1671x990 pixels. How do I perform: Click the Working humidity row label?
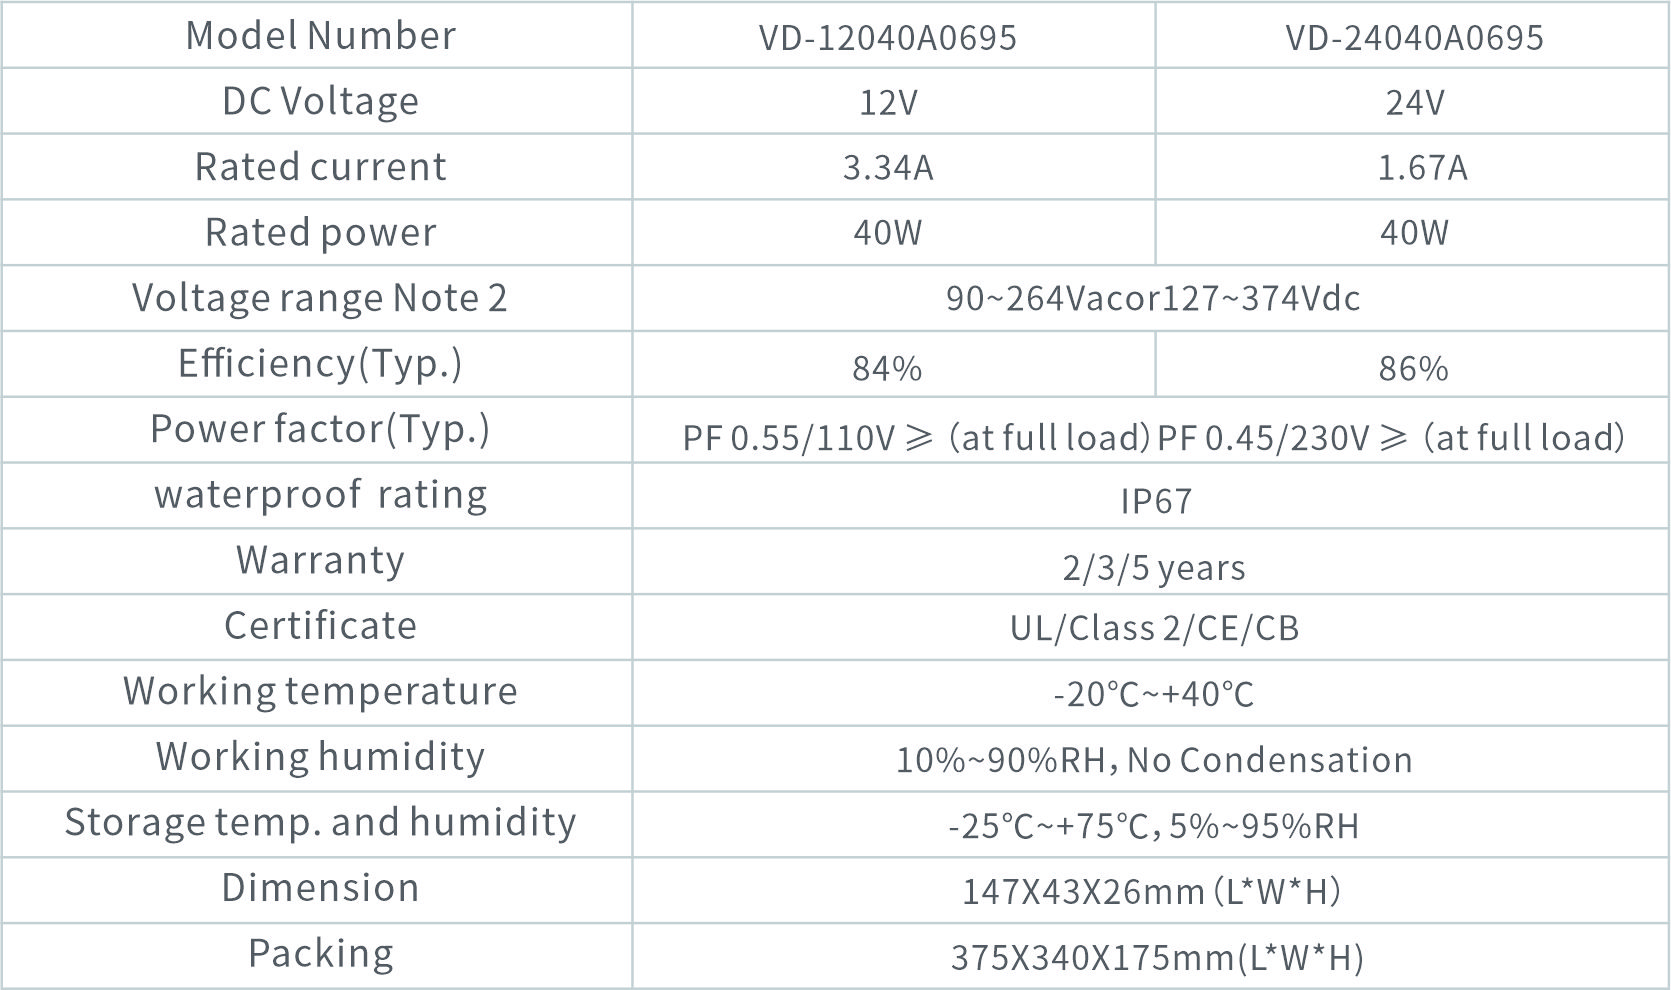320,757
